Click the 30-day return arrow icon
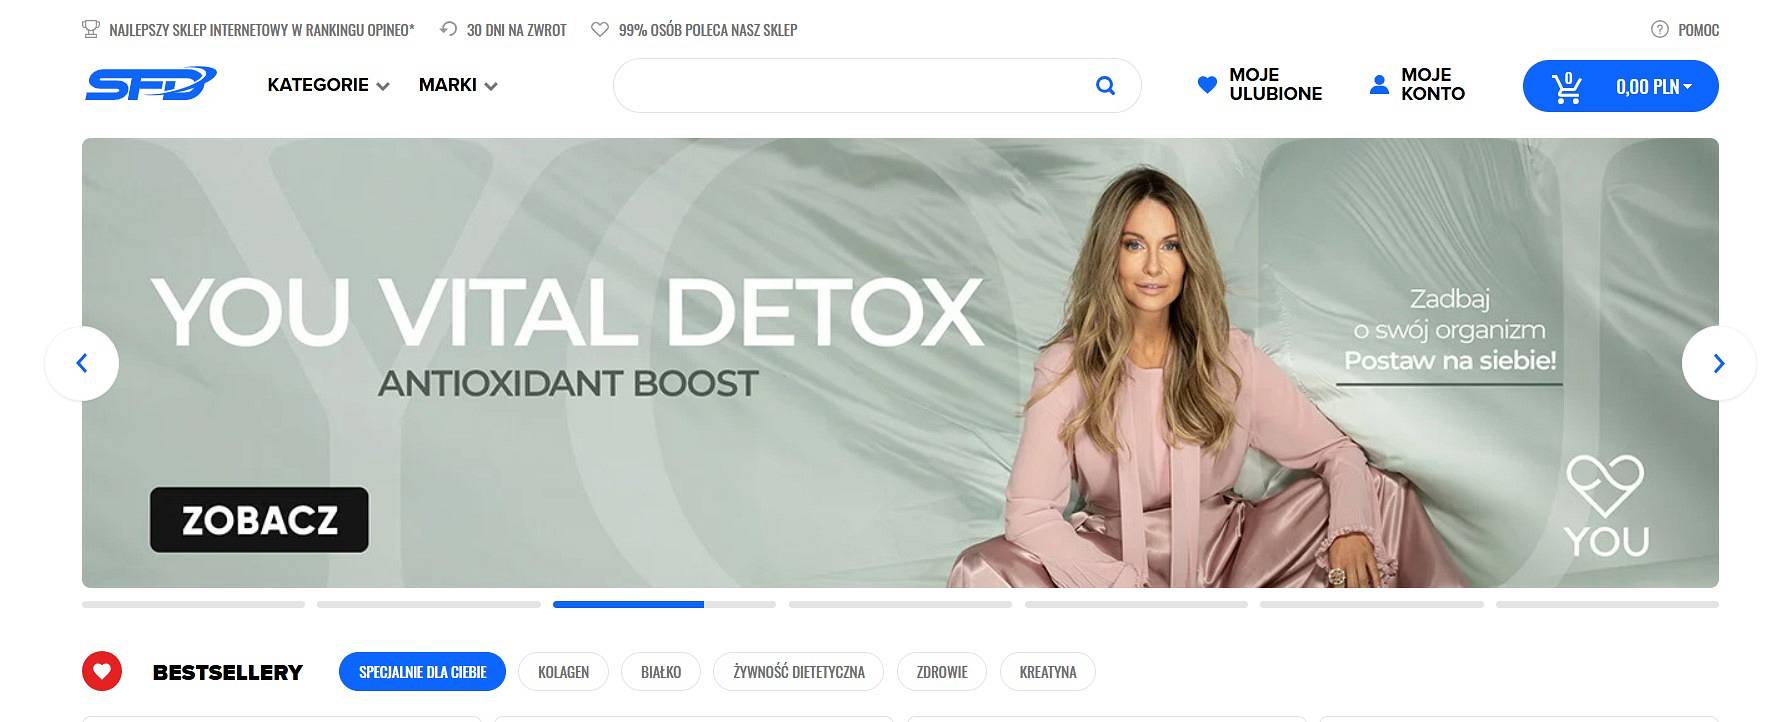The image size is (1787, 722). [448, 29]
